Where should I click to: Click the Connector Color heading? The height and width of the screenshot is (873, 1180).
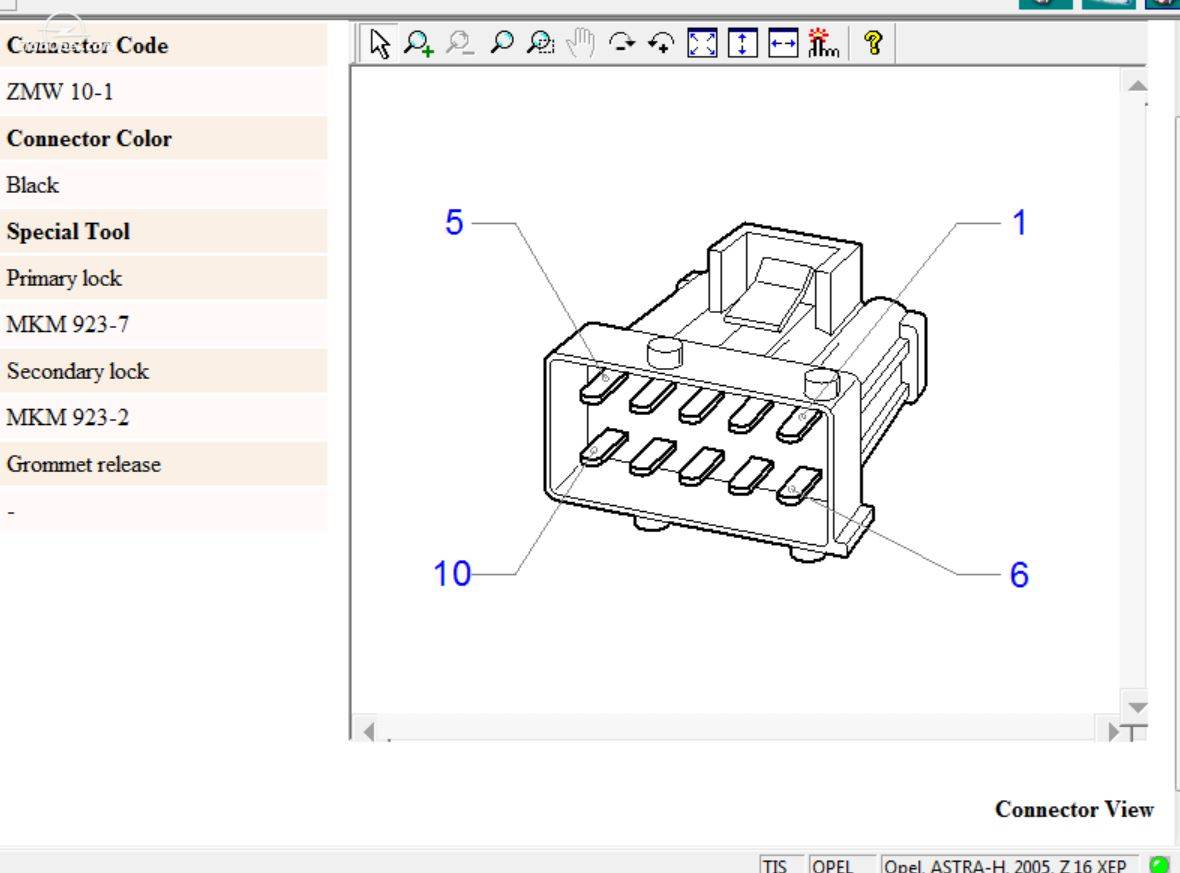[x=89, y=138]
